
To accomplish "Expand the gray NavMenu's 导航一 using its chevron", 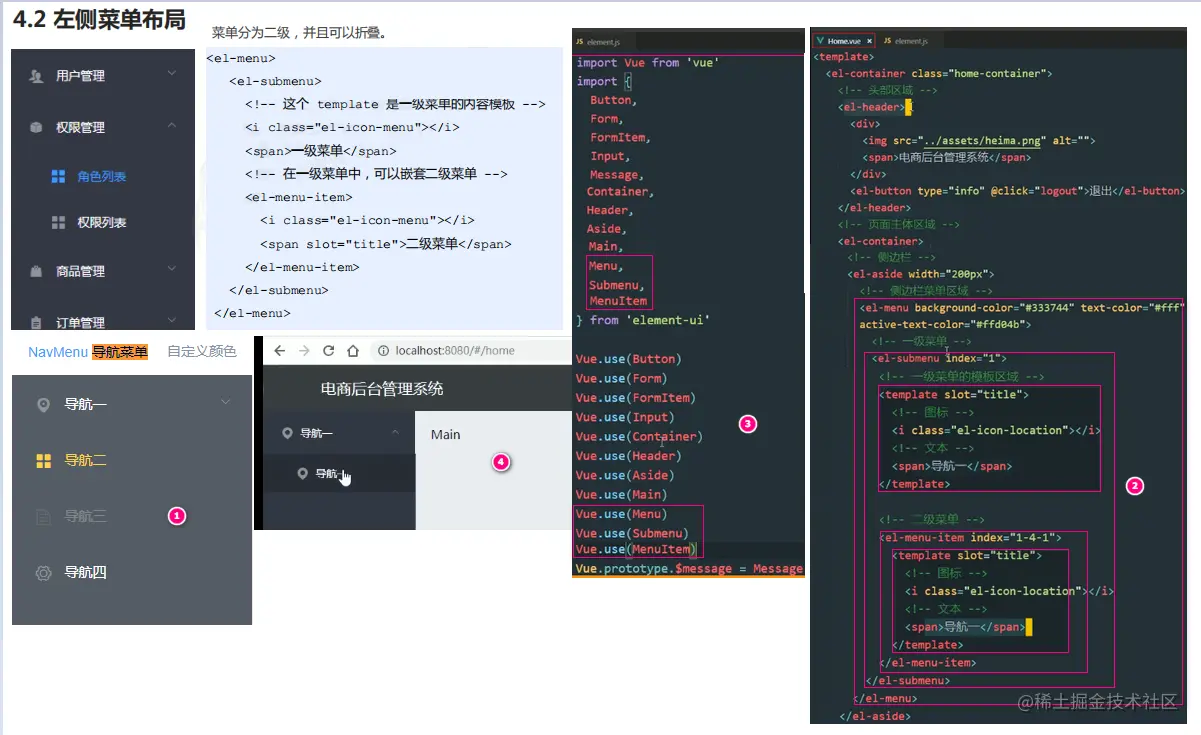I will 226,402.
